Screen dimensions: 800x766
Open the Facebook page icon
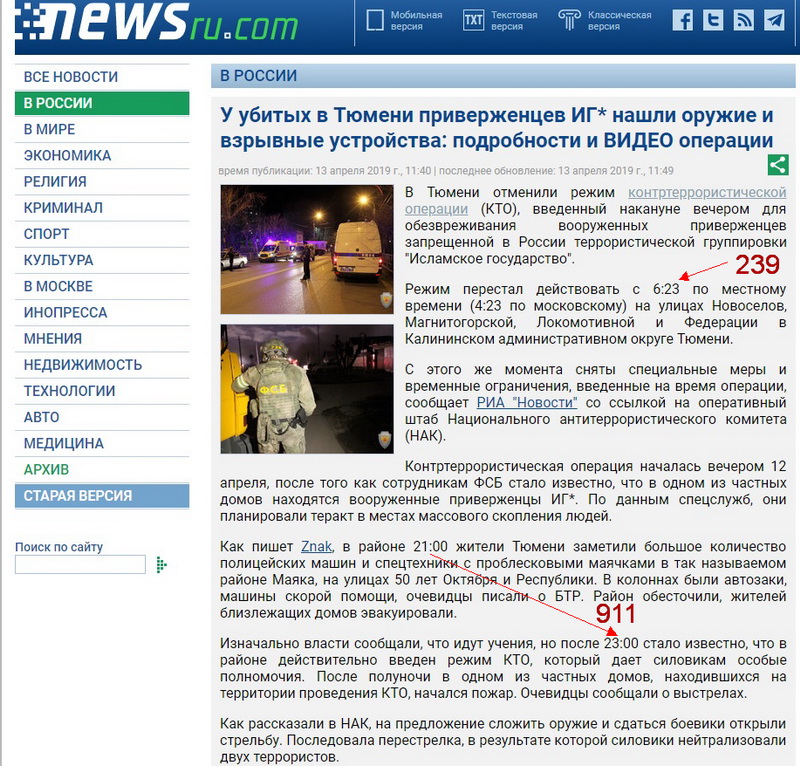[683, 20]
